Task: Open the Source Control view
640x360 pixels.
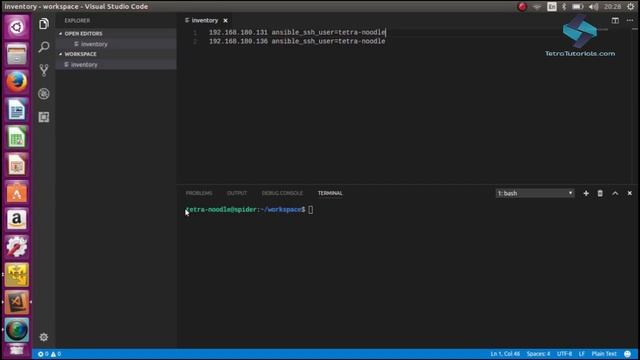Action: (44, 70)
